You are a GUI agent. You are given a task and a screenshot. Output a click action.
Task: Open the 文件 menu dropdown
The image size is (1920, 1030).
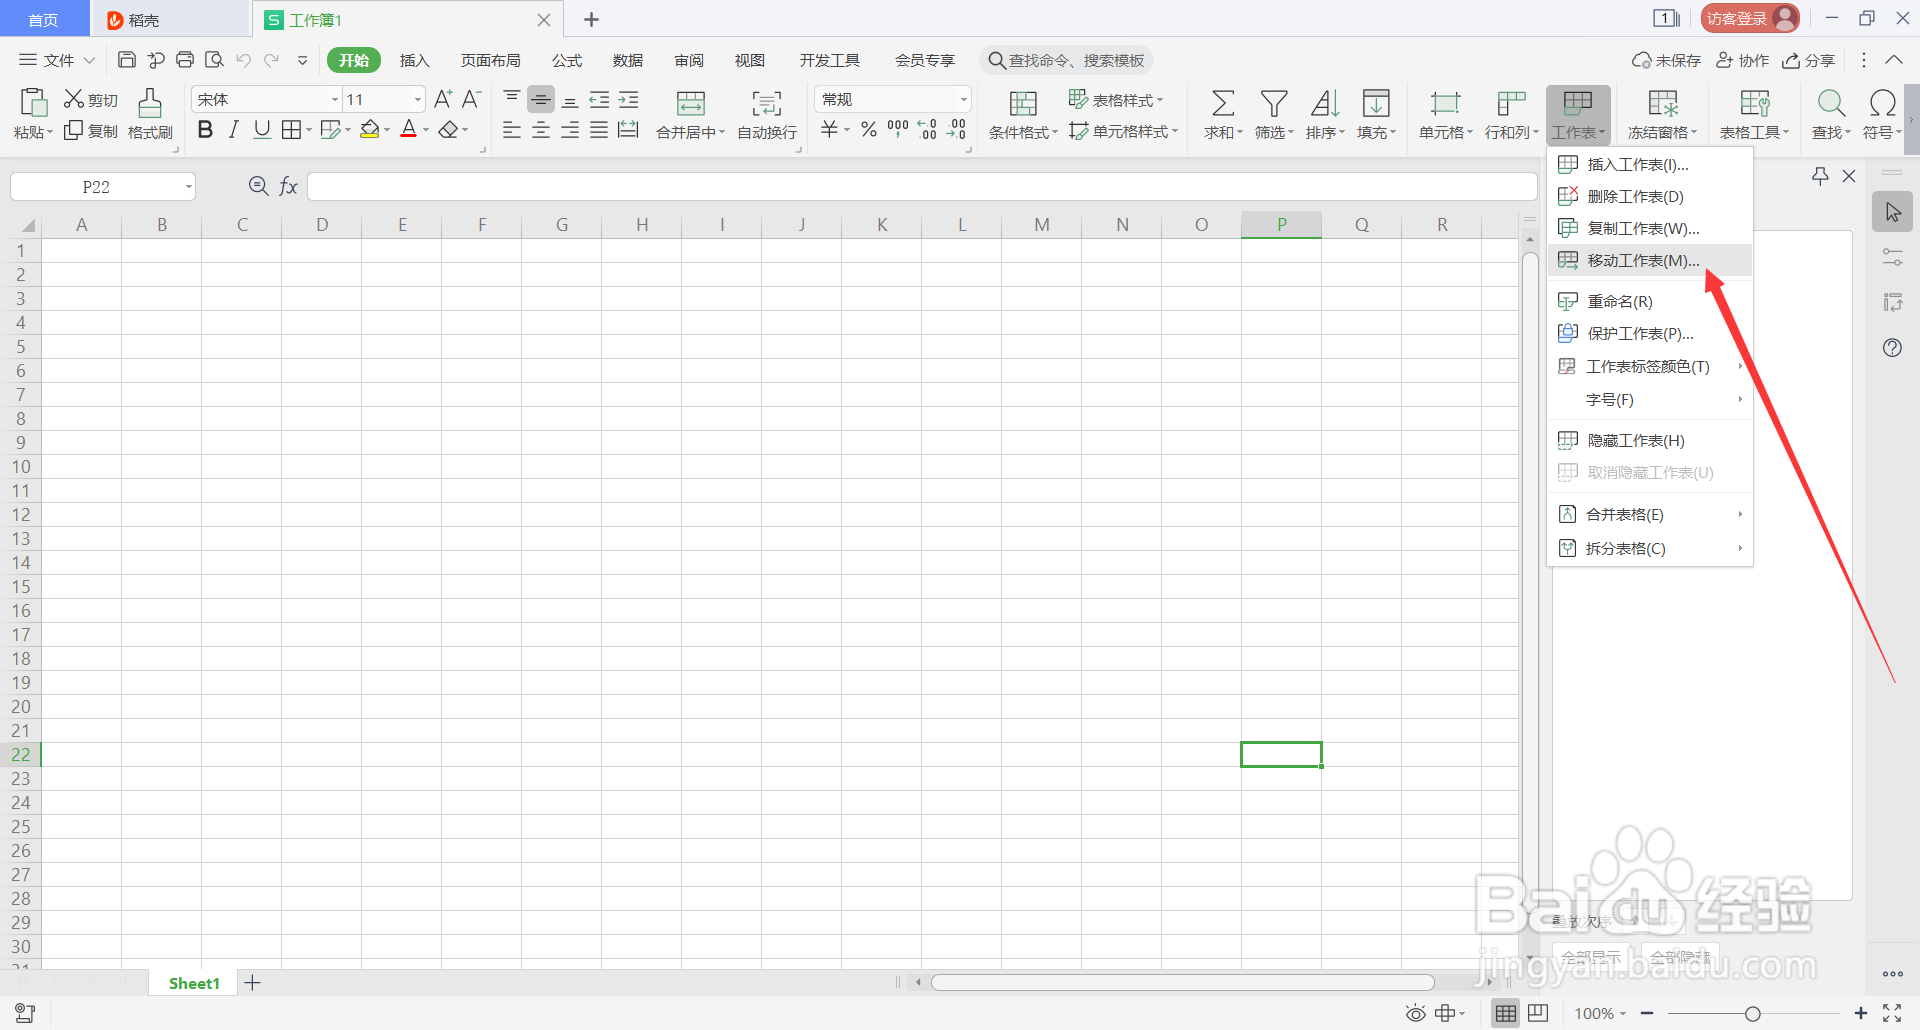[58, 60]
